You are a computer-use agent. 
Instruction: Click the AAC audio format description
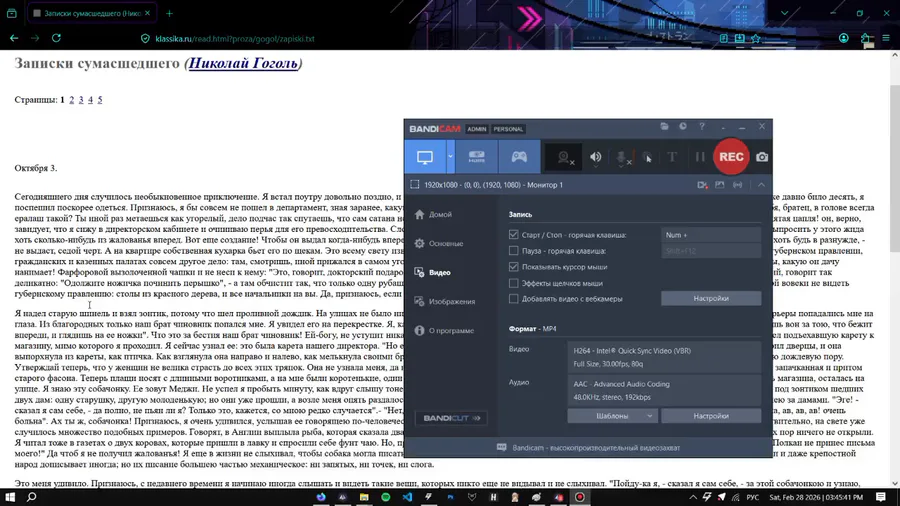pyautogui.click(x=664, y=390)
